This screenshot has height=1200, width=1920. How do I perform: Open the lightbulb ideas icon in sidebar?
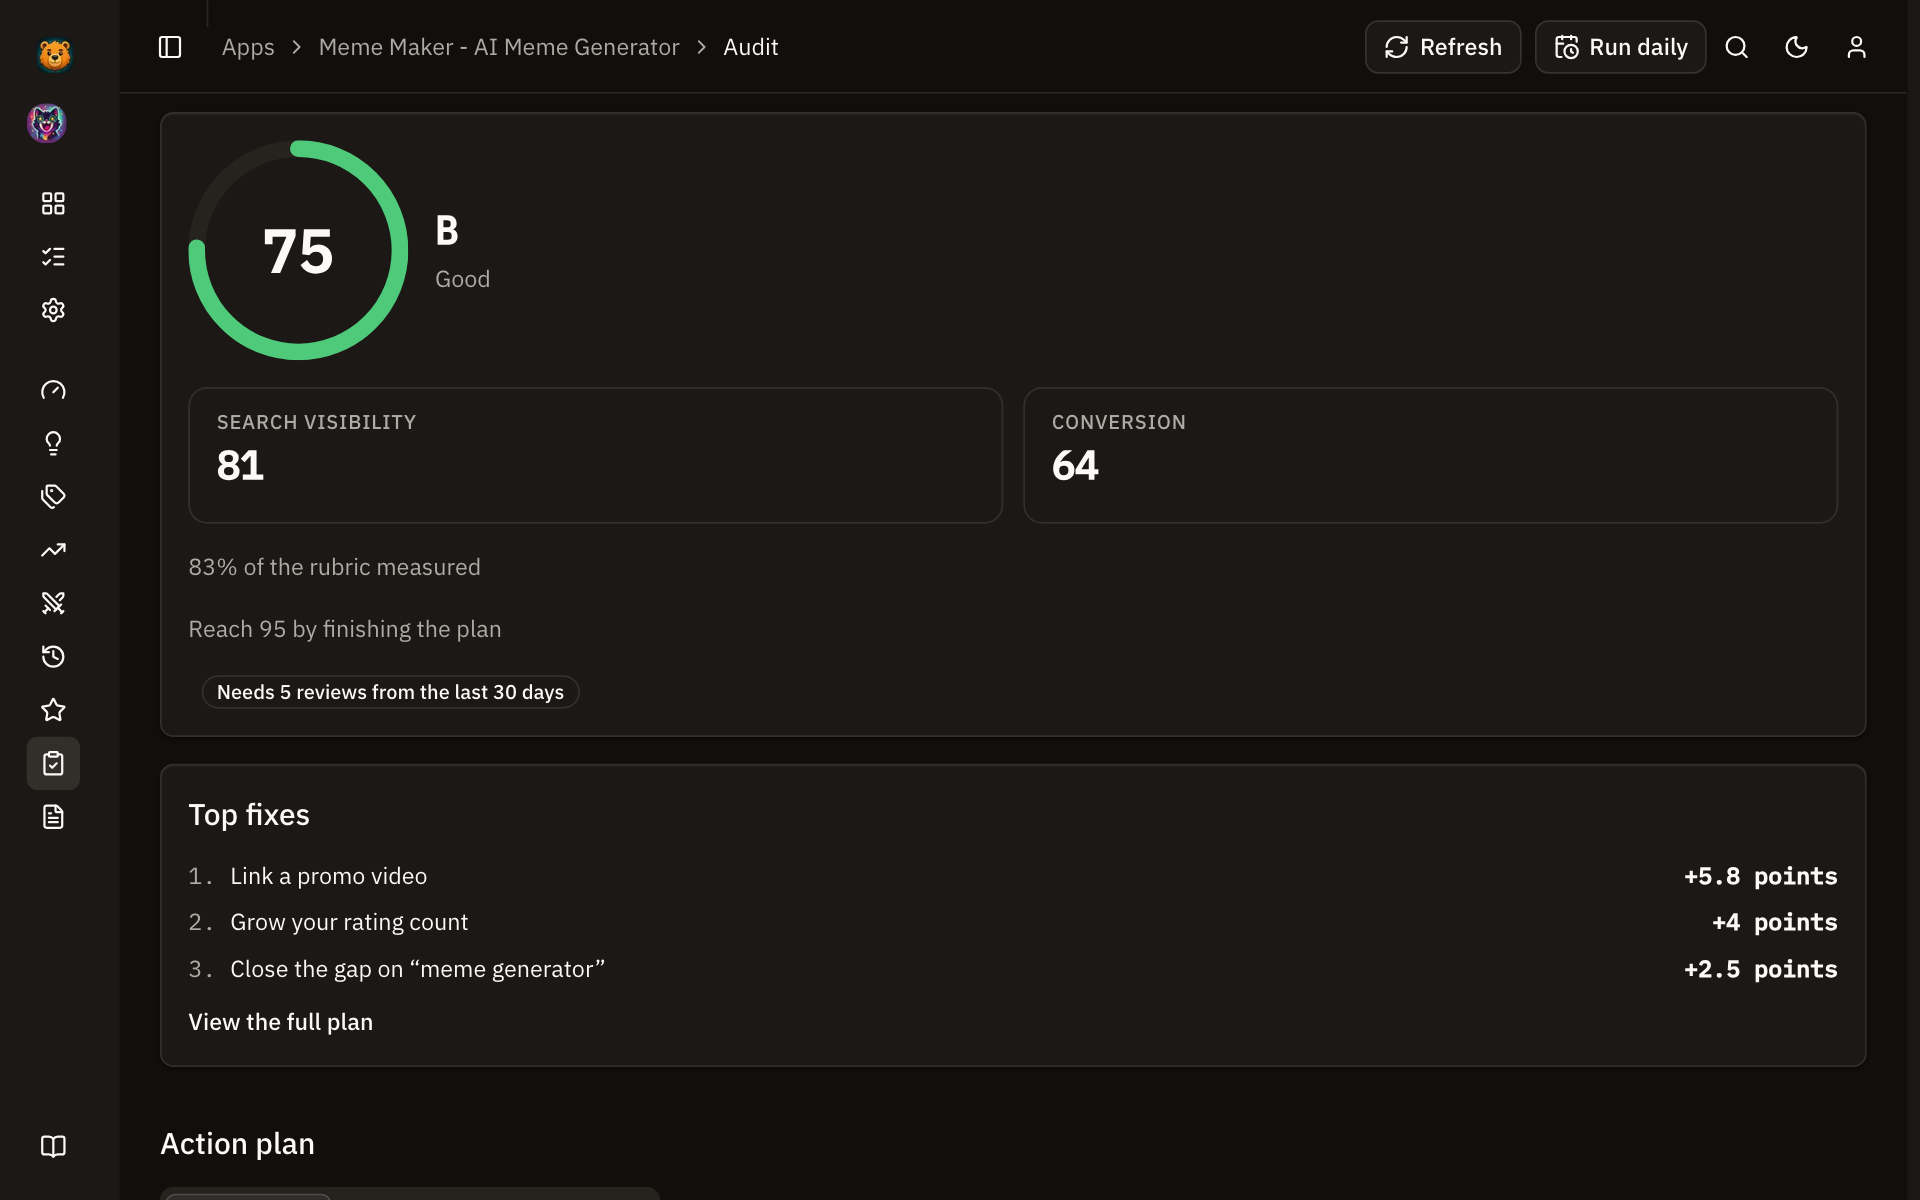(53, 443)
